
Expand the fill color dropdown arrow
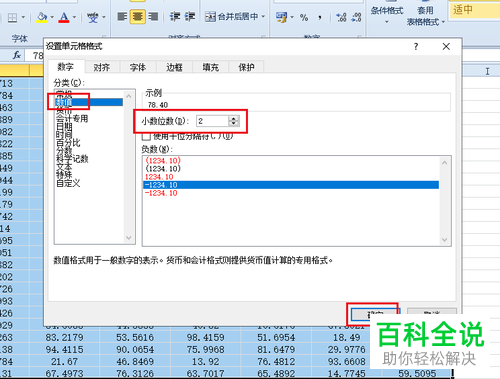pyautogui.click(x=52, y=17)
